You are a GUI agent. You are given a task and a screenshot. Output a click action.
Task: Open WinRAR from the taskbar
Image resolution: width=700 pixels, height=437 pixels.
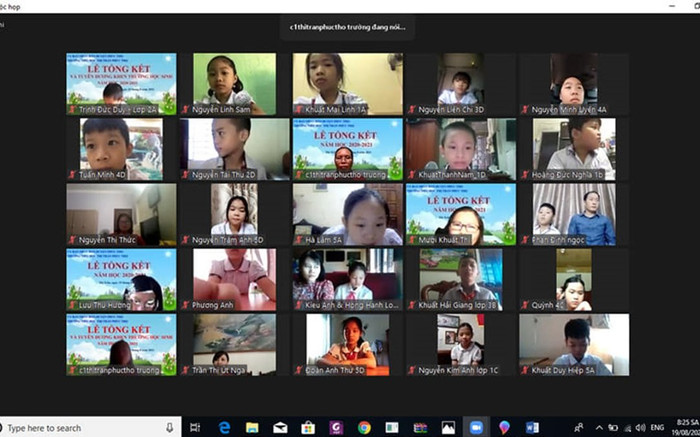[420, 428]
